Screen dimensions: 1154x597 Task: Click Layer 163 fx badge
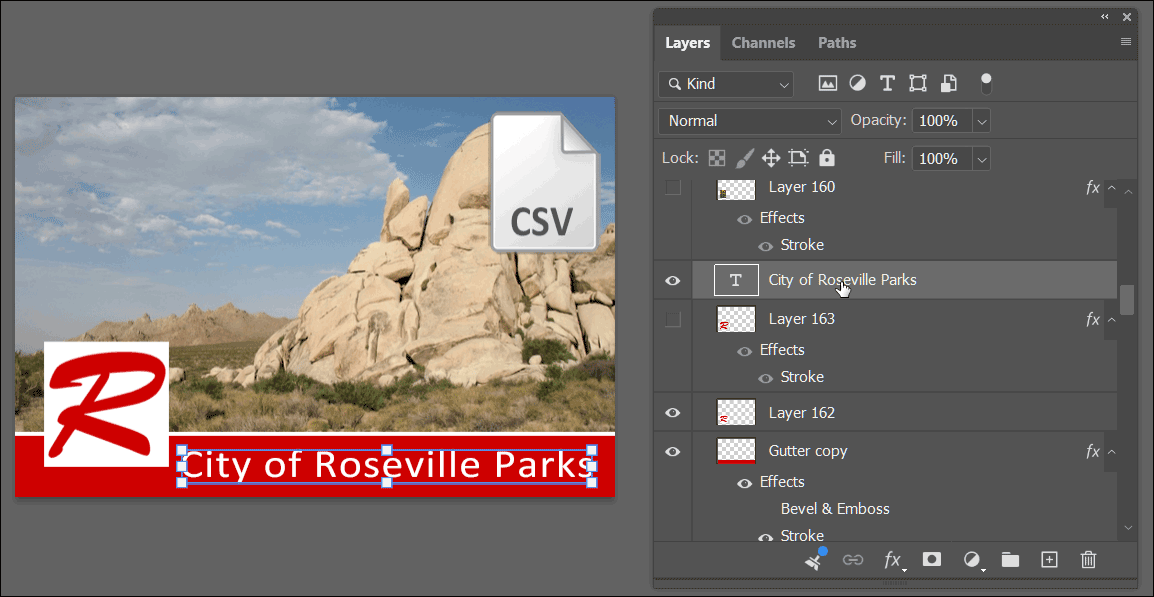(x=1093, y=319)
